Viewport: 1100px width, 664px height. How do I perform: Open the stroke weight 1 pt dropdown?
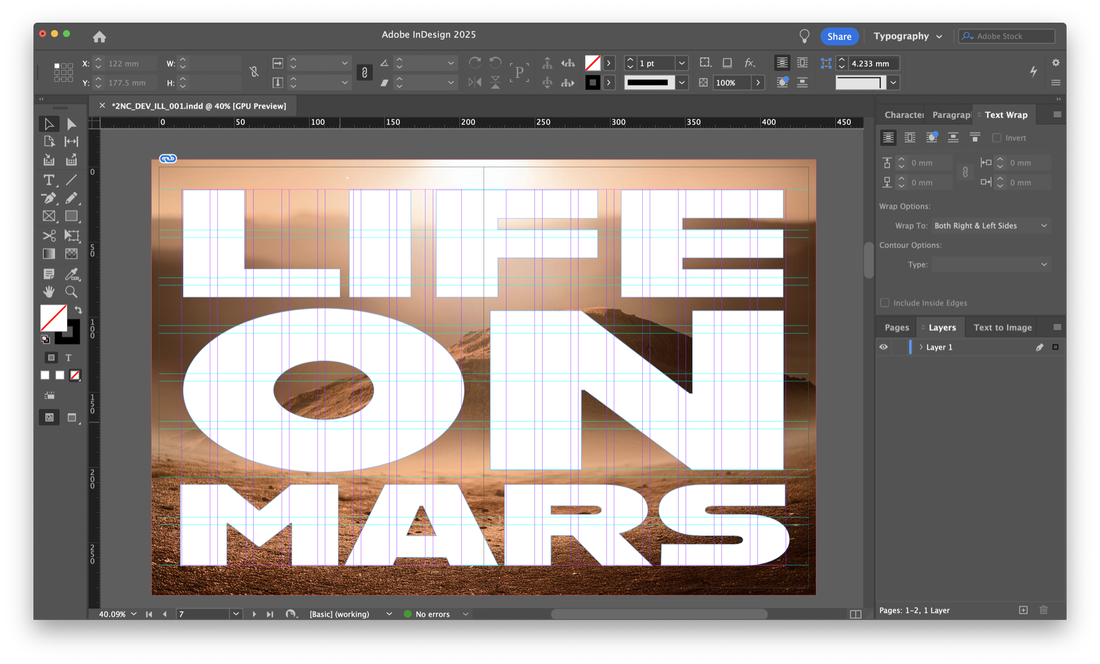point(681,63)
